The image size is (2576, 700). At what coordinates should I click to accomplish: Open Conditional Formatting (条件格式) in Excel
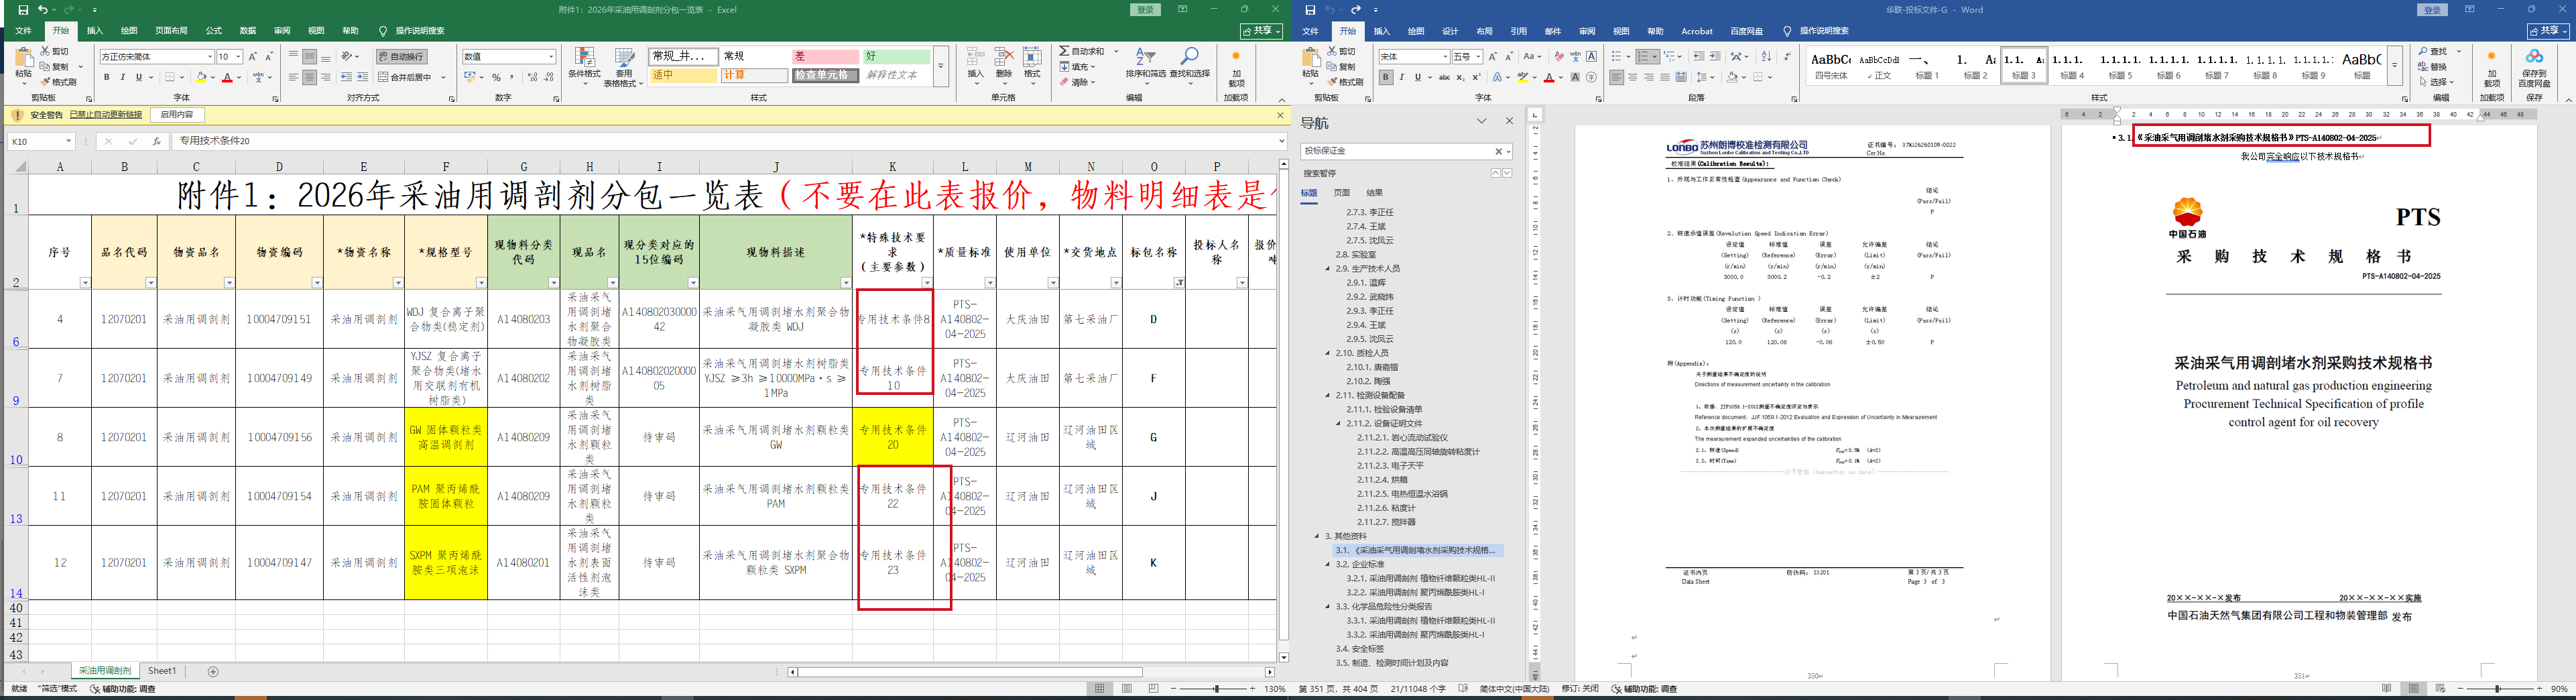[584, 66]
